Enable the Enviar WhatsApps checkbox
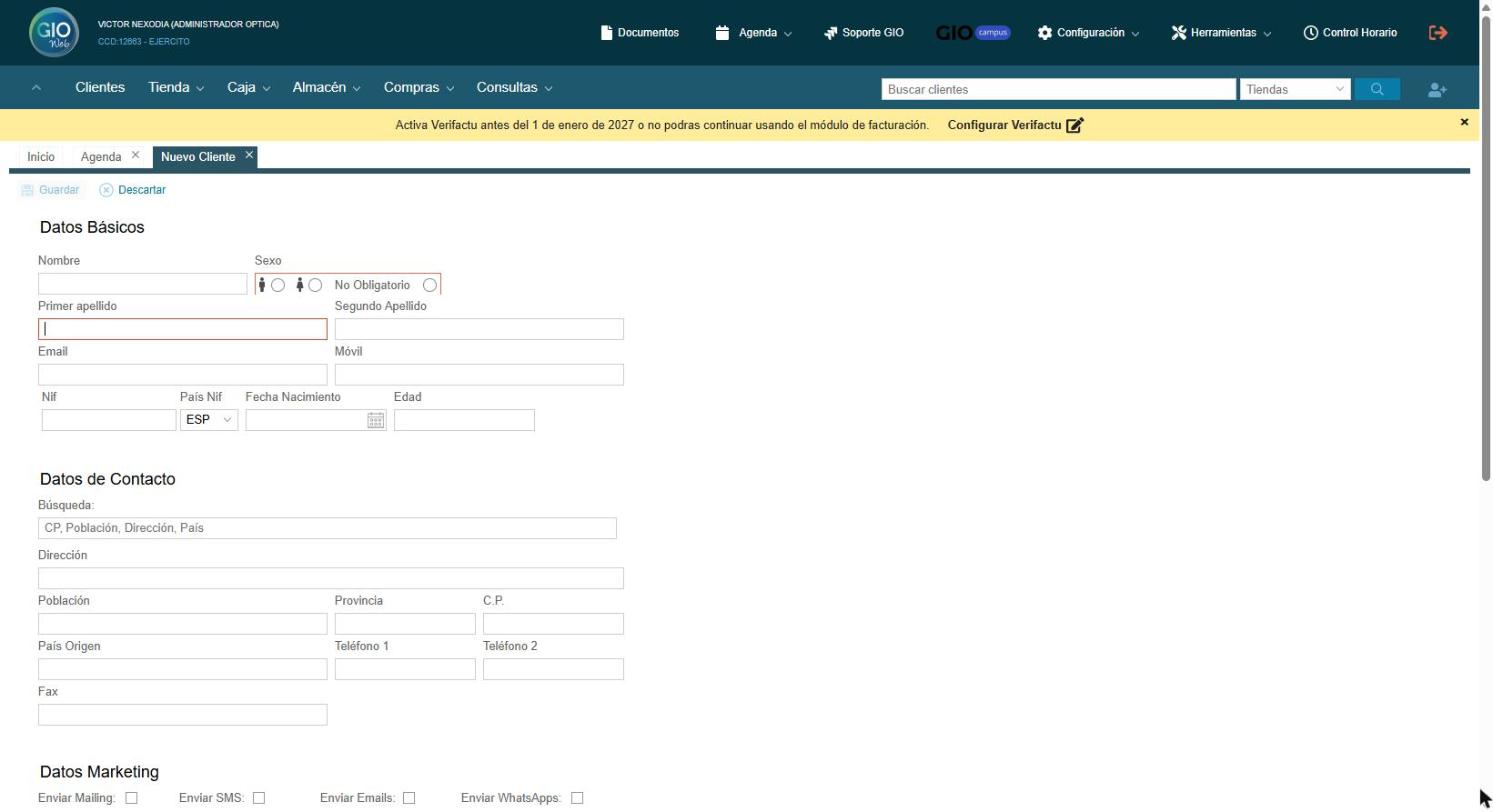Screen dimensions: 1493x812 coord(577,798)
